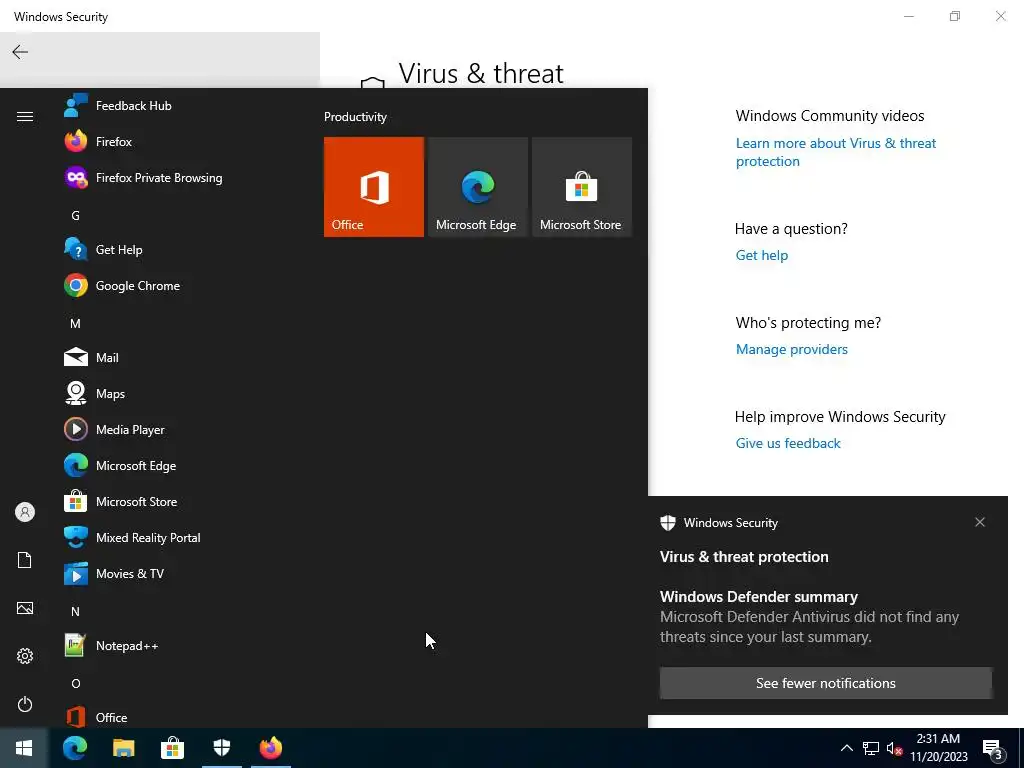This screenshot has height=768, width=1024.
Task: Open the taskbar clock and date
Action: coord(938,748)
